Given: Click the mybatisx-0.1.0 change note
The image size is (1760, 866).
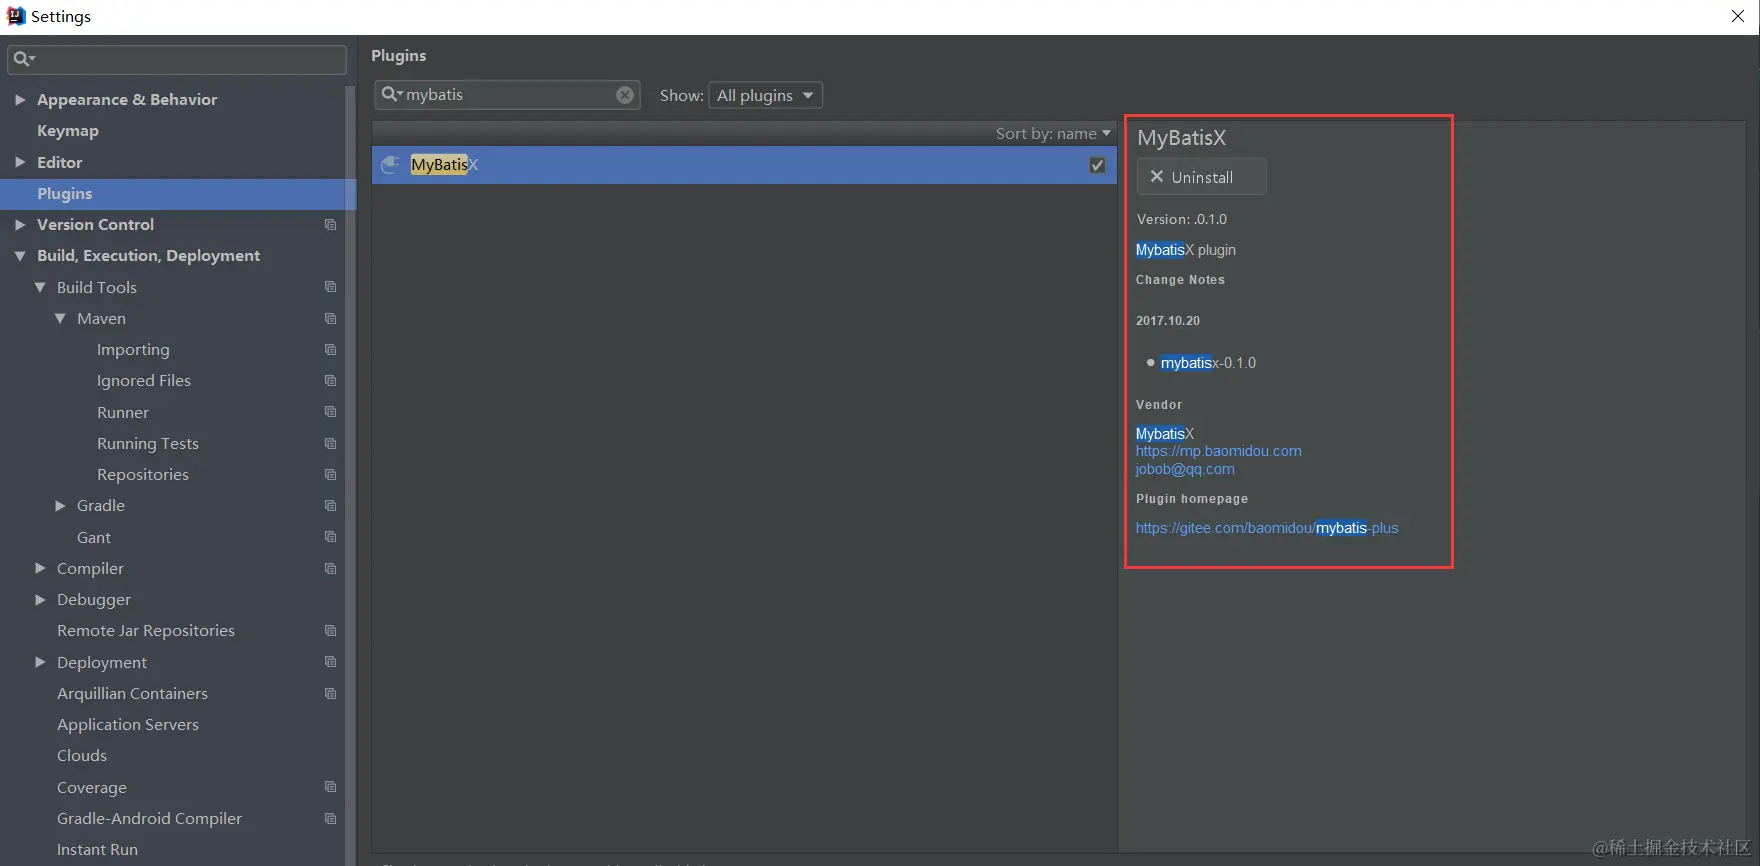Looking at the screenshot, I should pos(1208,363).
